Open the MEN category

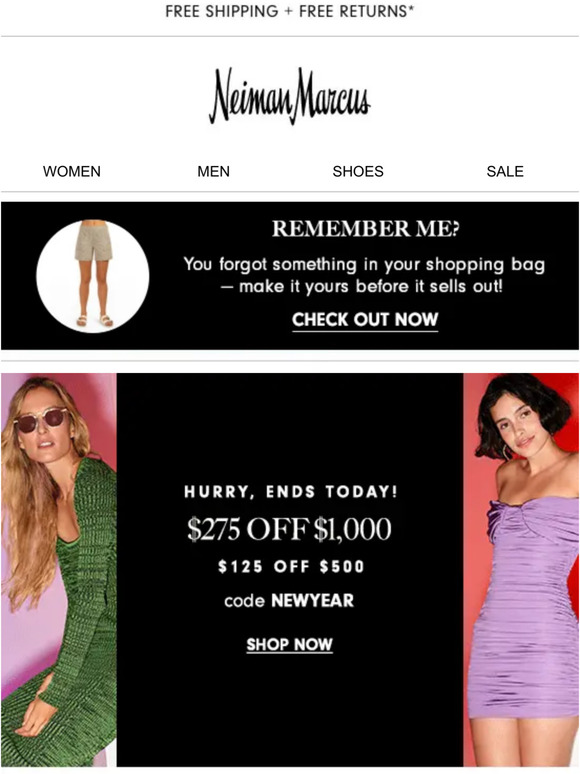tap(213, 171)
